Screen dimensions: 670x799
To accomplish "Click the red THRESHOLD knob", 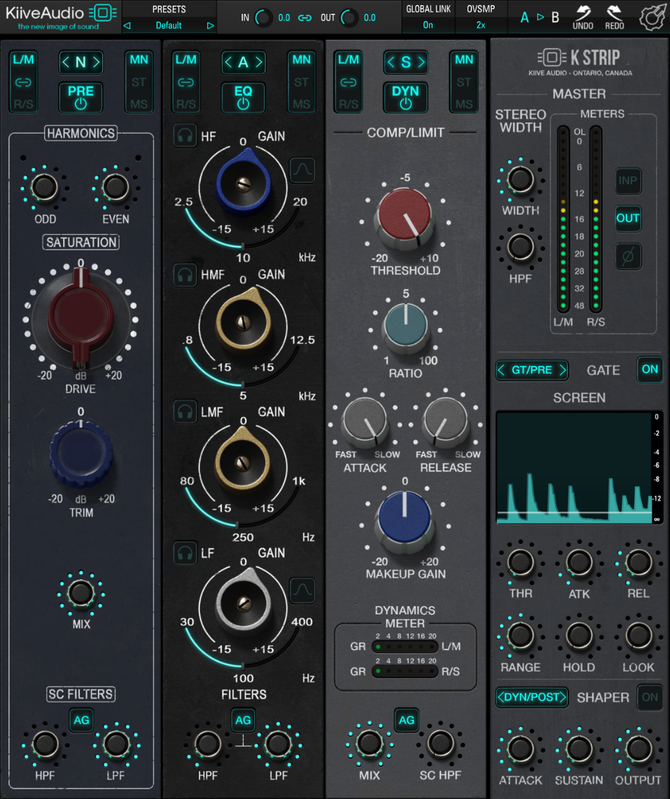I will [405, 216].
